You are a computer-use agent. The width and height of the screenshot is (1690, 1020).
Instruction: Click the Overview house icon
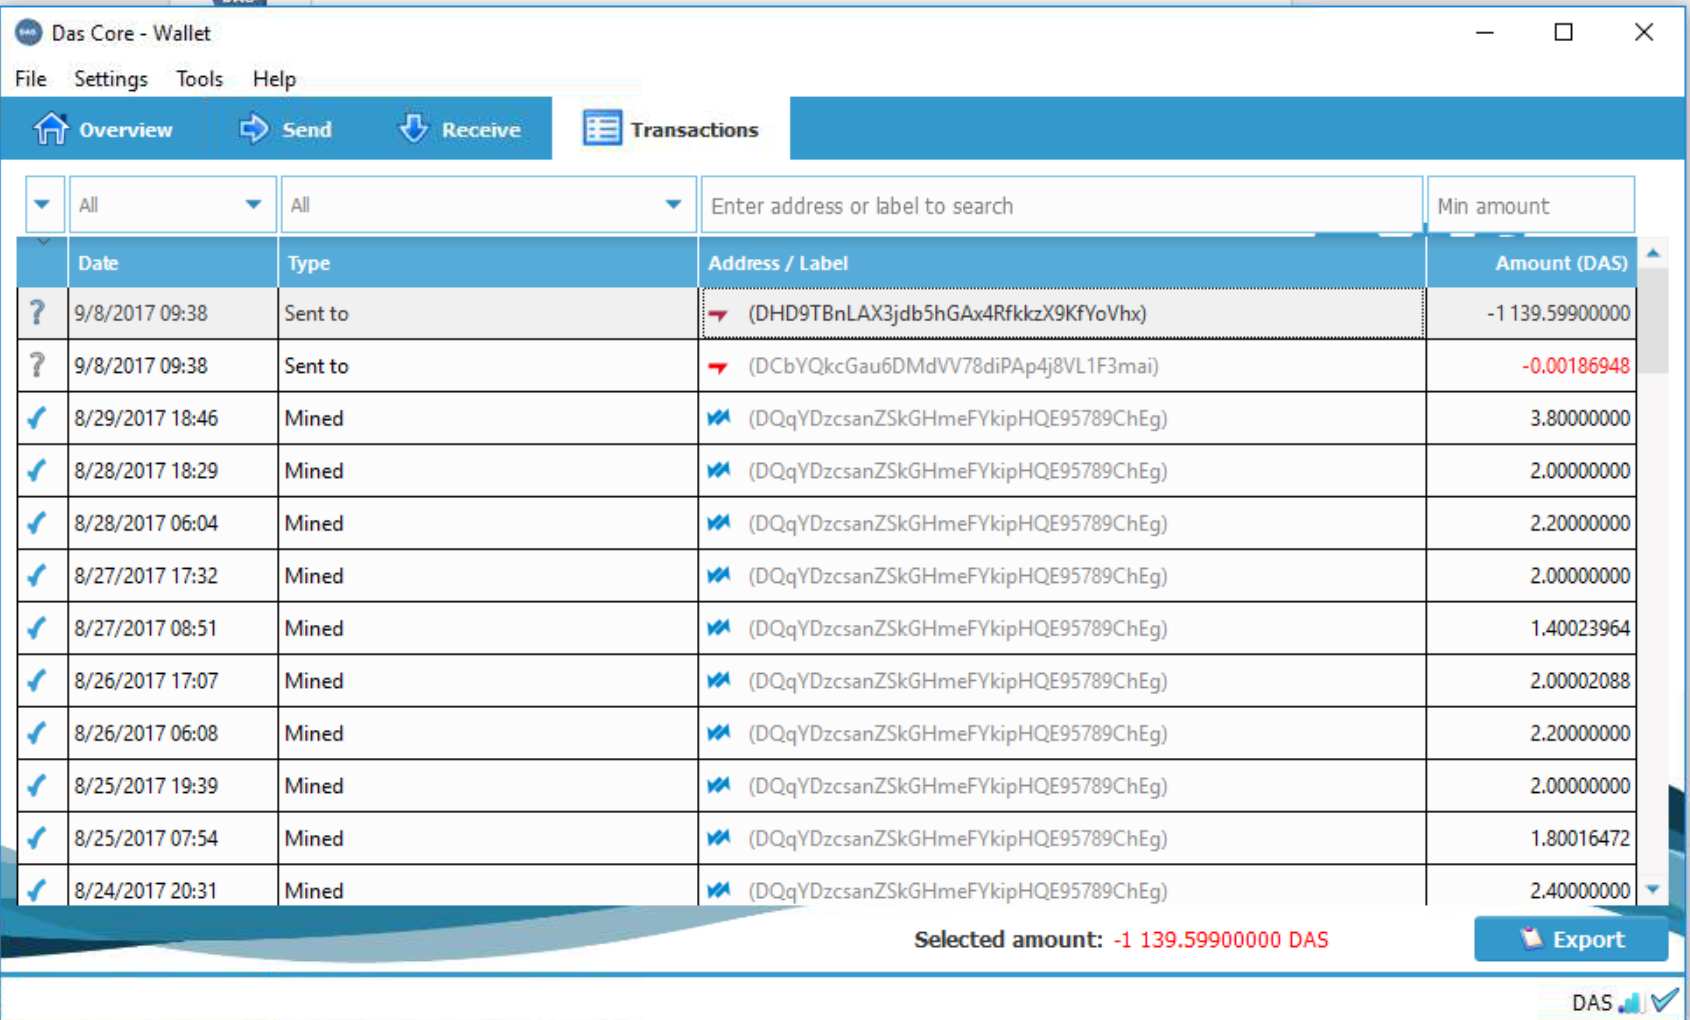click(x=51, y=128)
